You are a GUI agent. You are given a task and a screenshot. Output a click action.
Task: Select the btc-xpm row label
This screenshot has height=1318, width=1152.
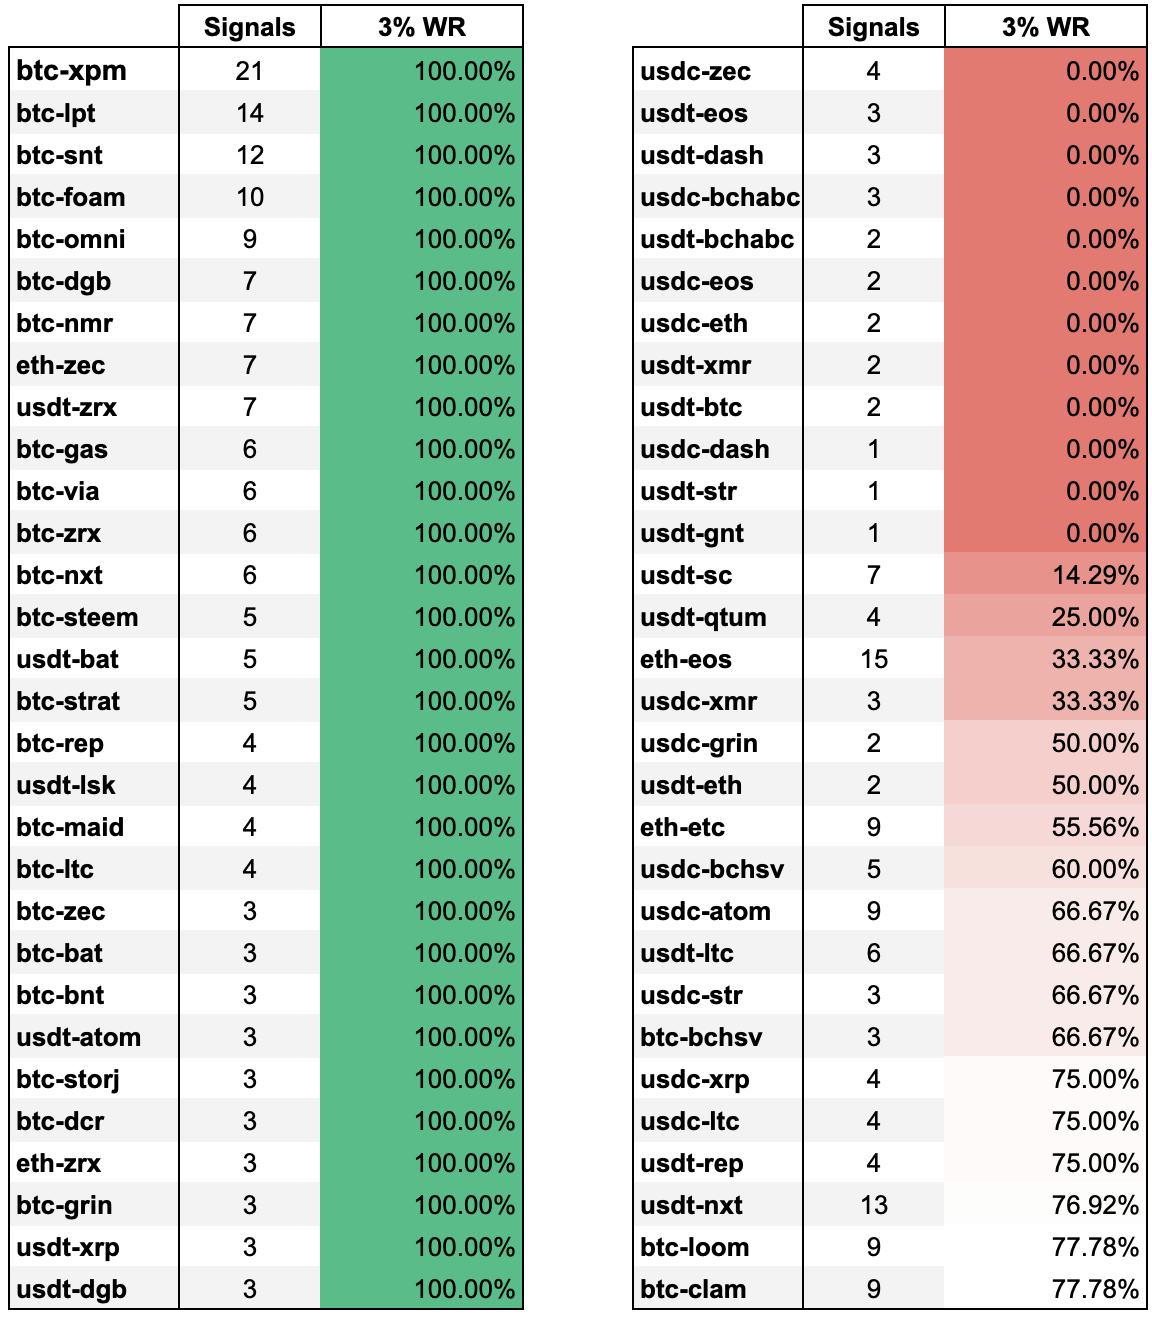coord(71,71)
